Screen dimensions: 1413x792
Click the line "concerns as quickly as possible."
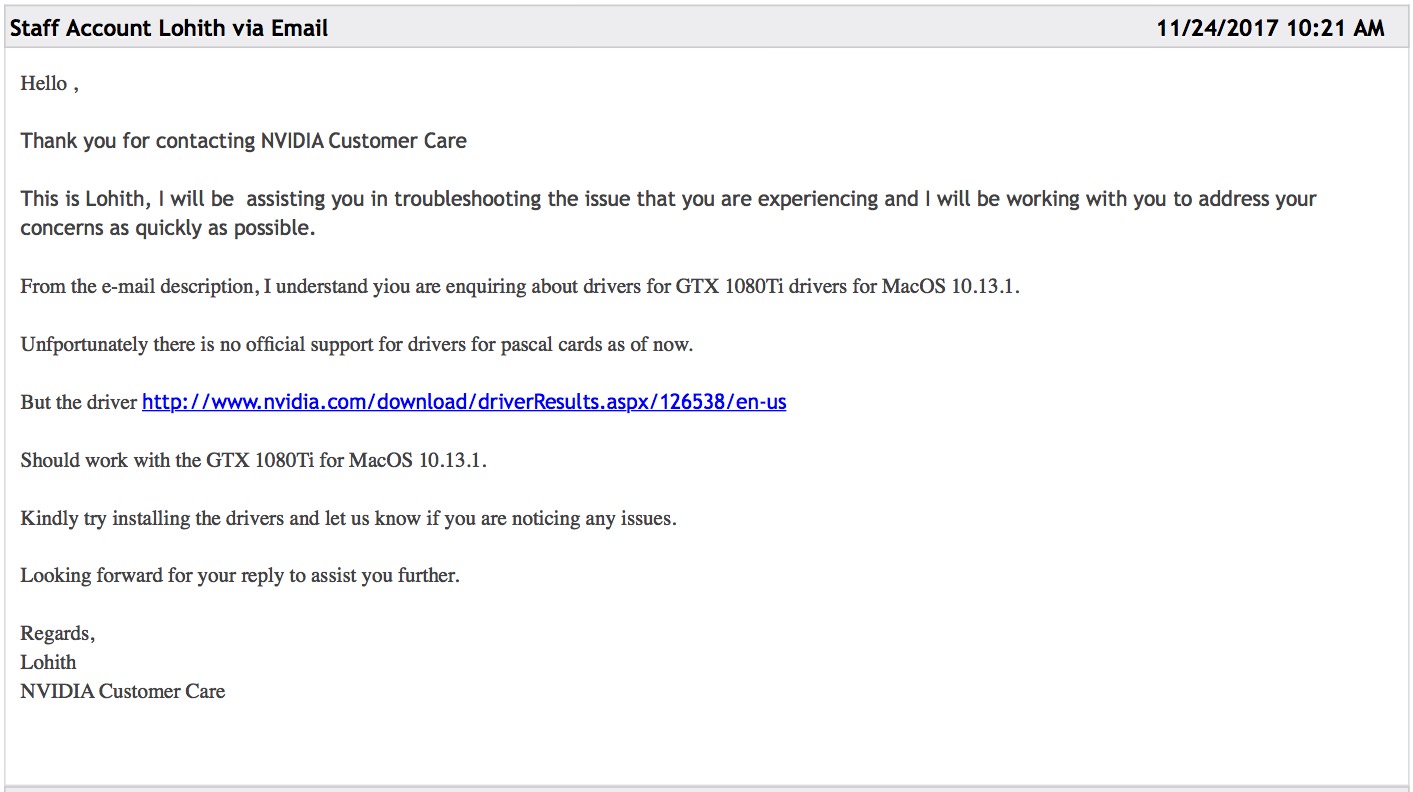pyautogui.click(x=167, y=228)
